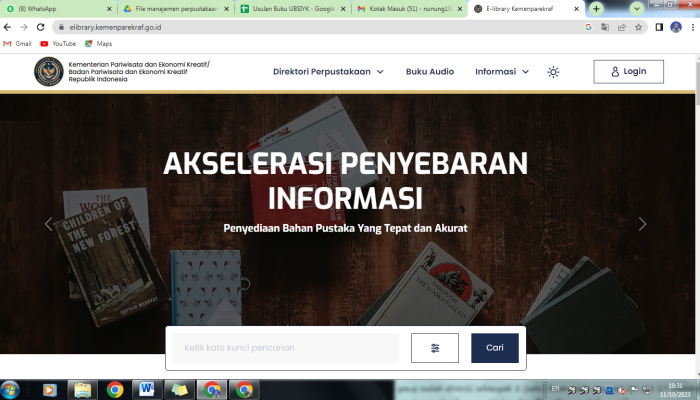700x400 pixels.
Task: Reload the page with browser refresh
Action: (x=40, y=27)
